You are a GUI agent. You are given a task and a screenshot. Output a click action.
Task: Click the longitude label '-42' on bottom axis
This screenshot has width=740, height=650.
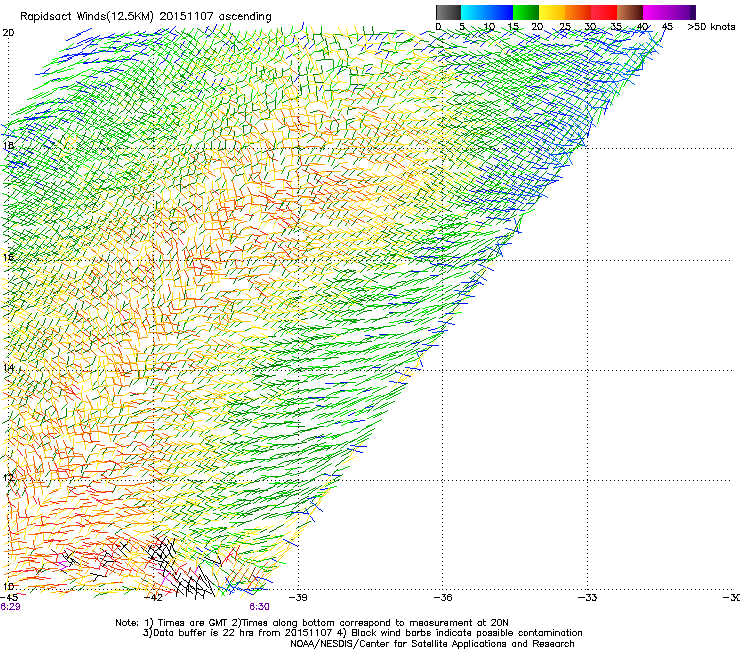tap(153, 598)
